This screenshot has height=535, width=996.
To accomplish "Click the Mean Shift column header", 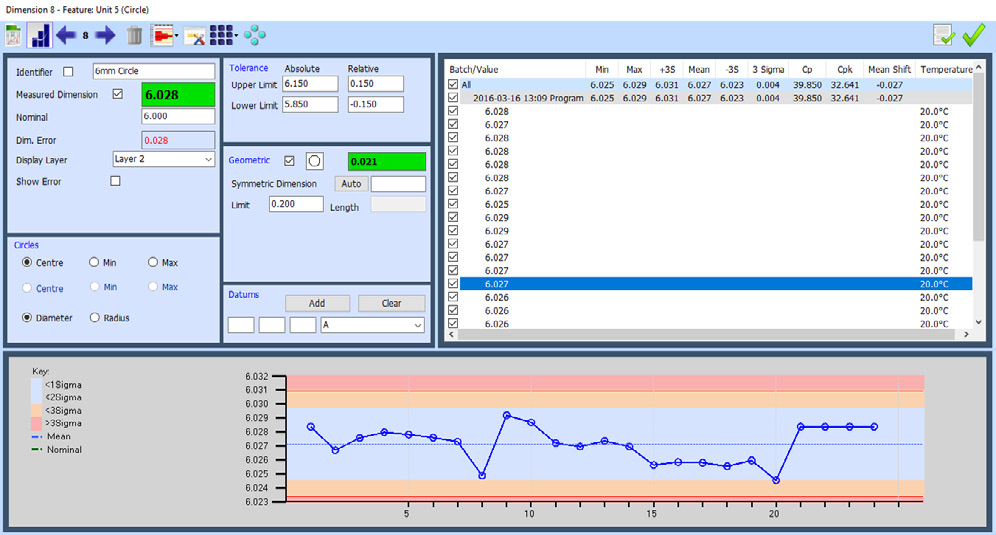I will 889,70.
